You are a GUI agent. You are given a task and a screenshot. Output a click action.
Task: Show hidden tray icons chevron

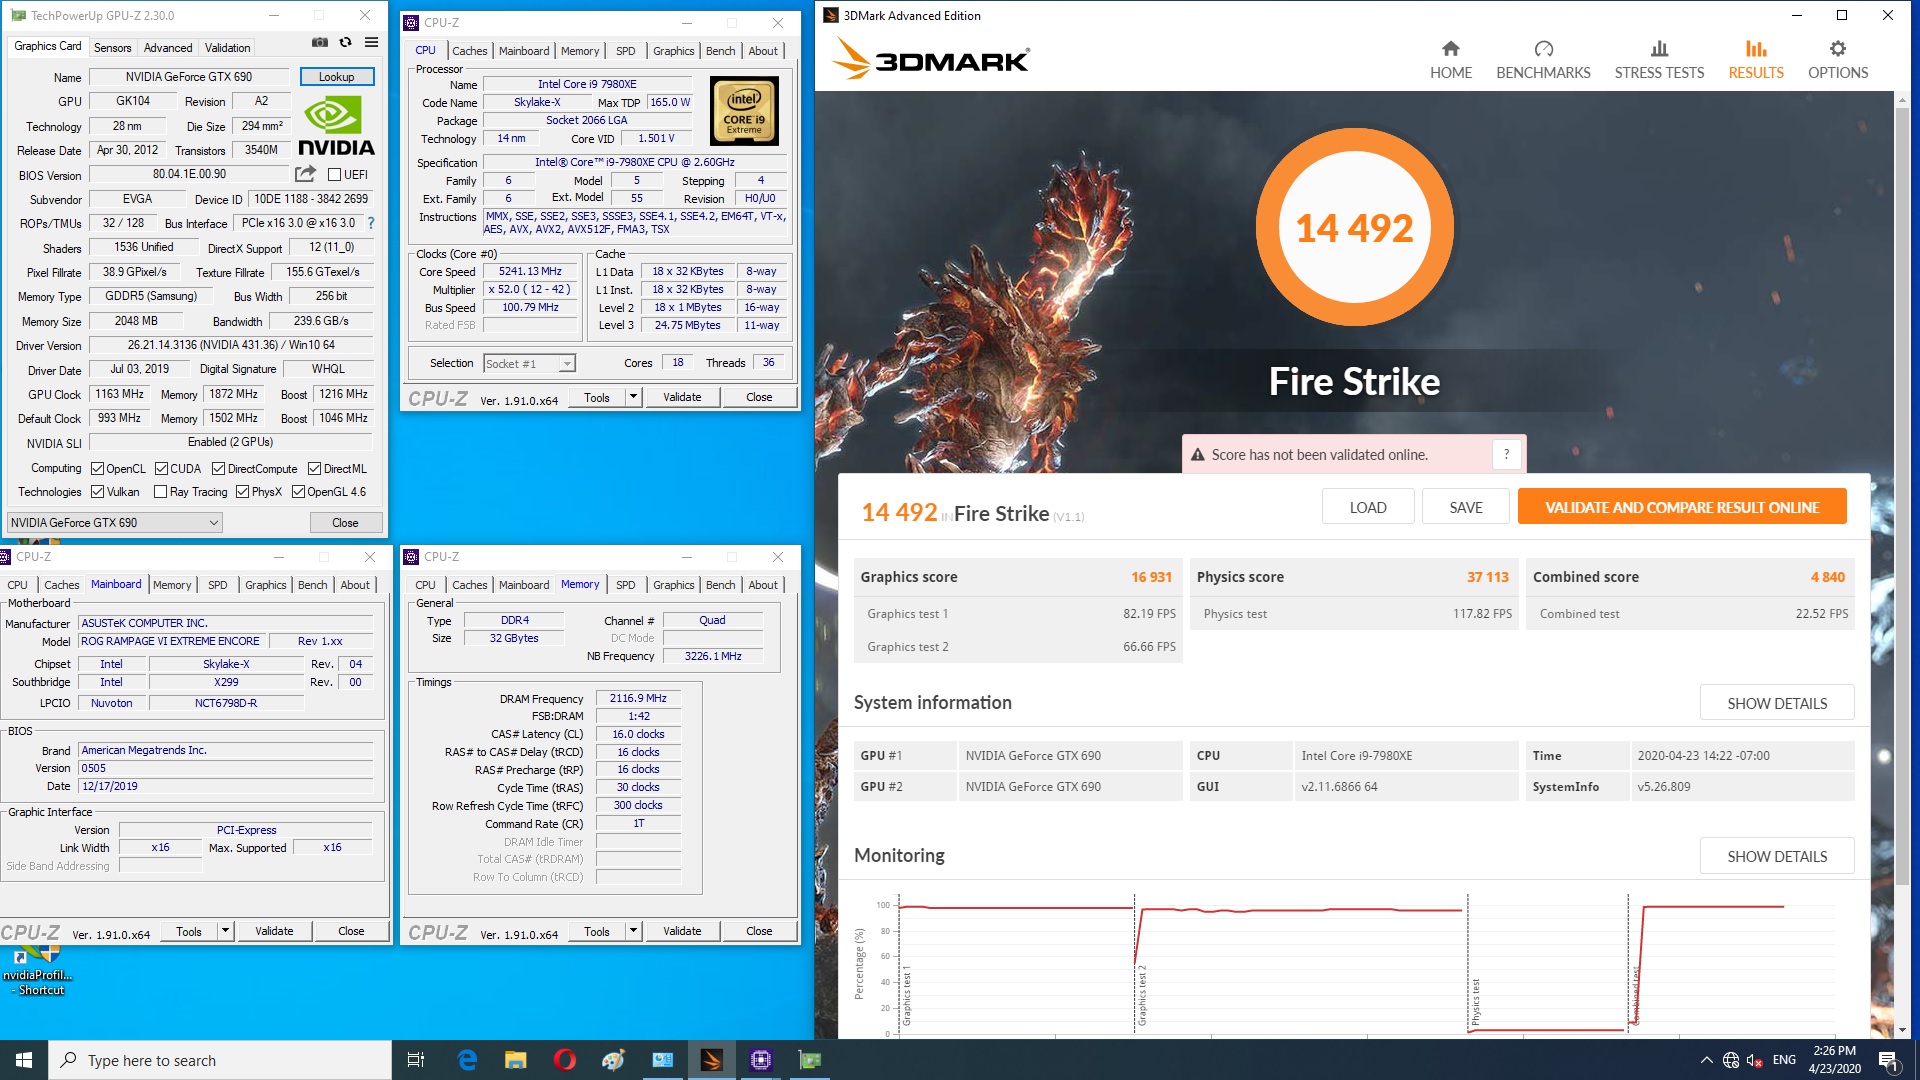1706,1060
